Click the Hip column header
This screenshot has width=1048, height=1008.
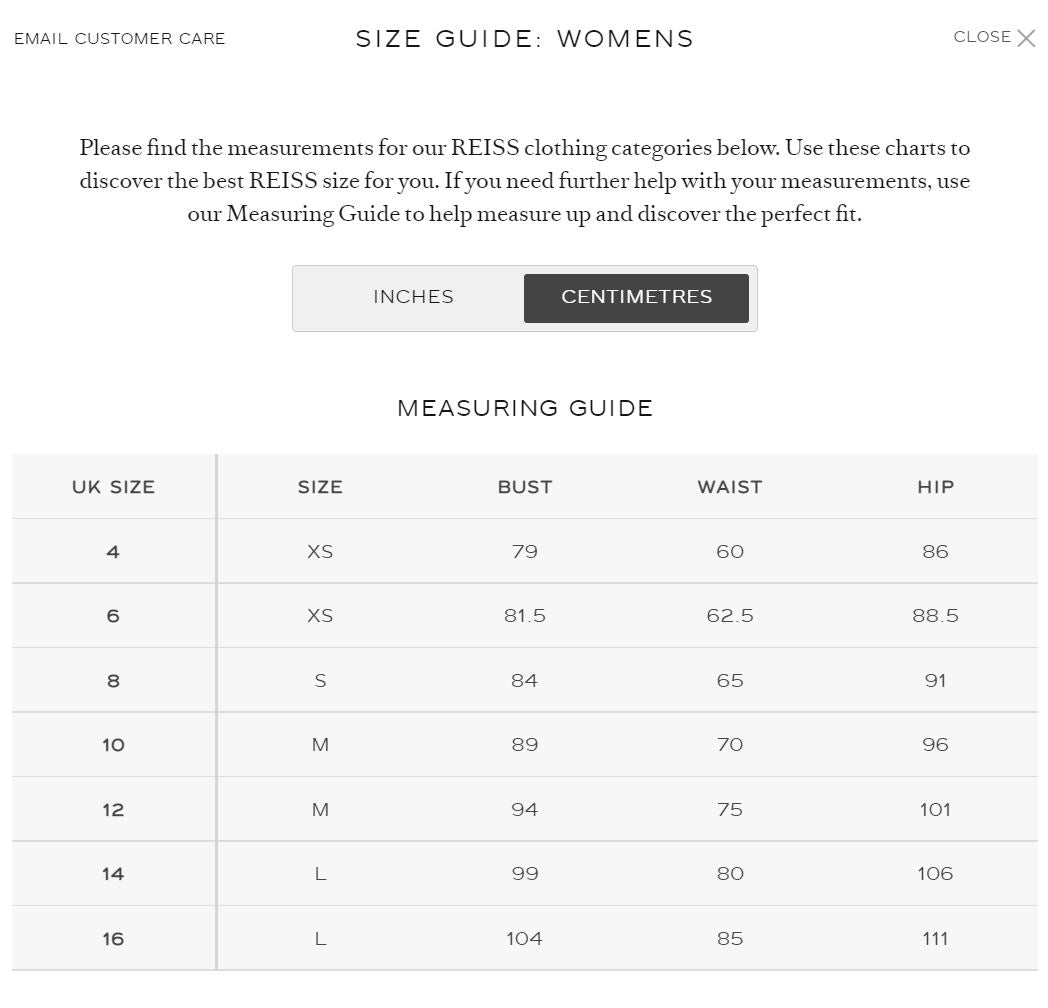[x=935, y=487]
